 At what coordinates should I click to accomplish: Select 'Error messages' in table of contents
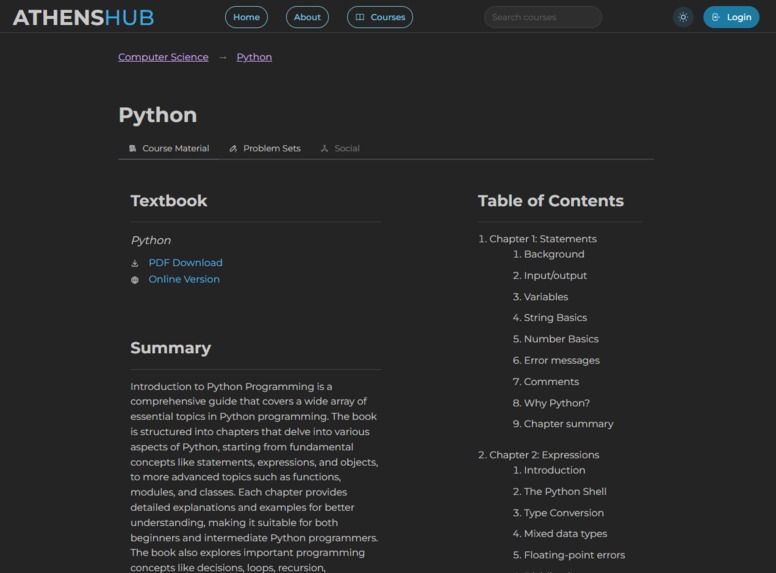562,360
